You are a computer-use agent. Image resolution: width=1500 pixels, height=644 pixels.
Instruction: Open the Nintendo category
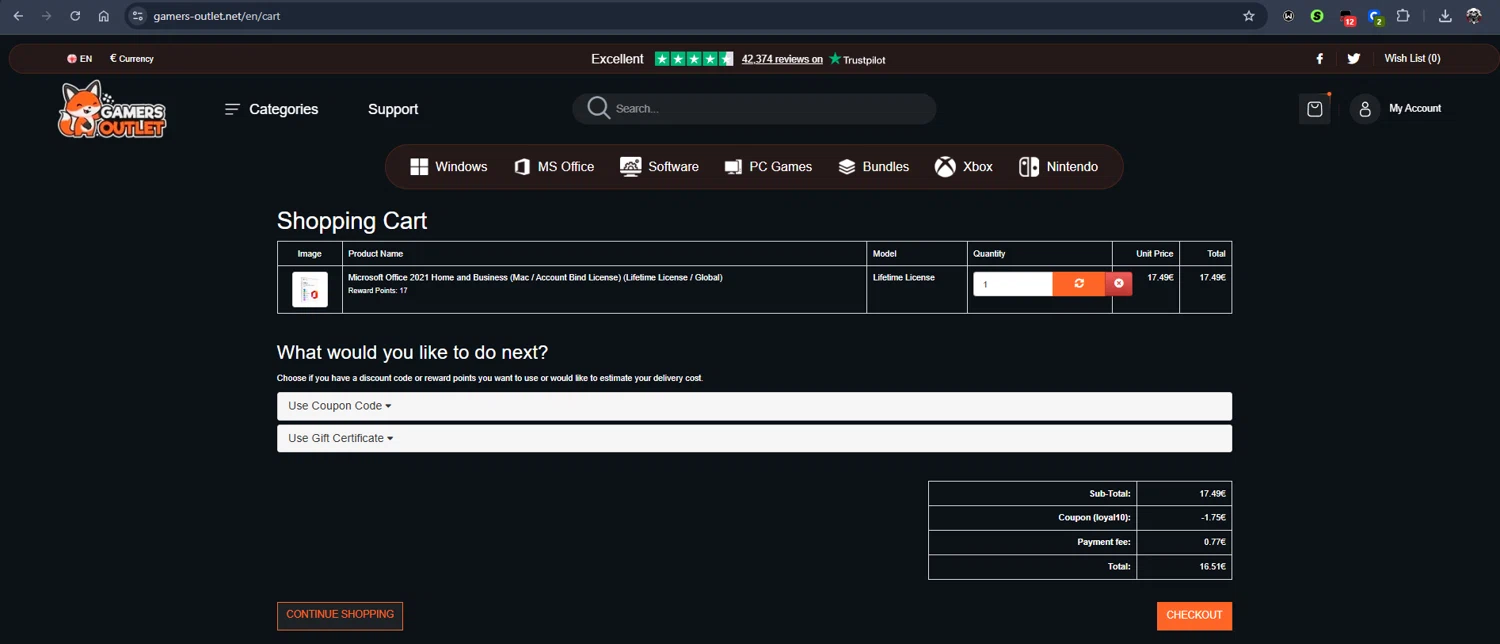coord(1058,167)
